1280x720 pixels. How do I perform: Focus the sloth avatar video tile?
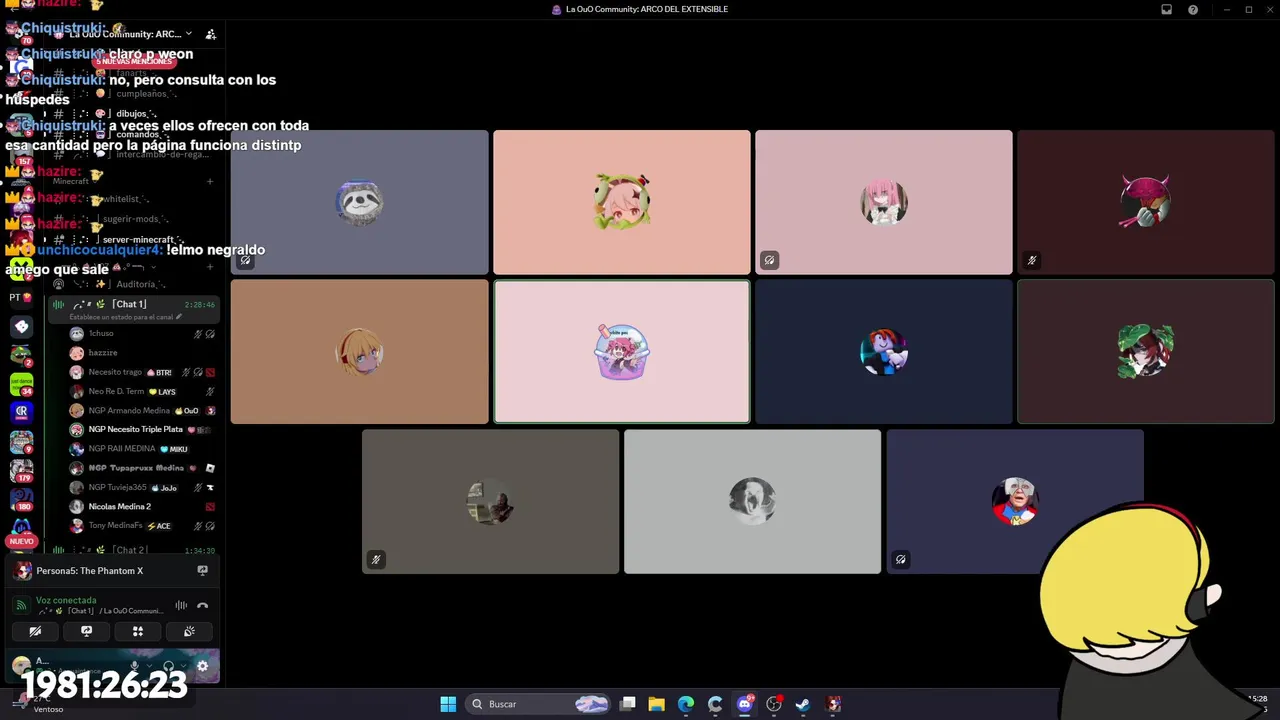(360, 202)
